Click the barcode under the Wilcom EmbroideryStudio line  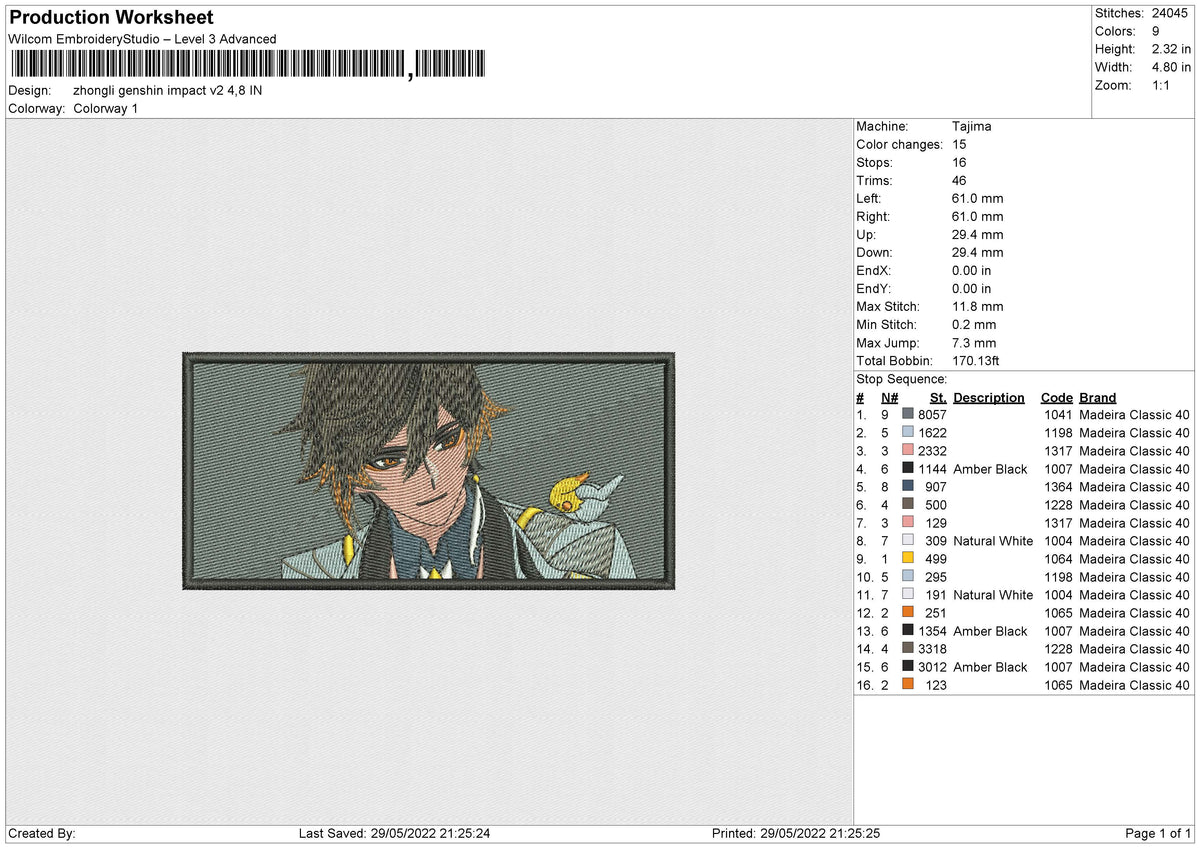pos(248,66)
